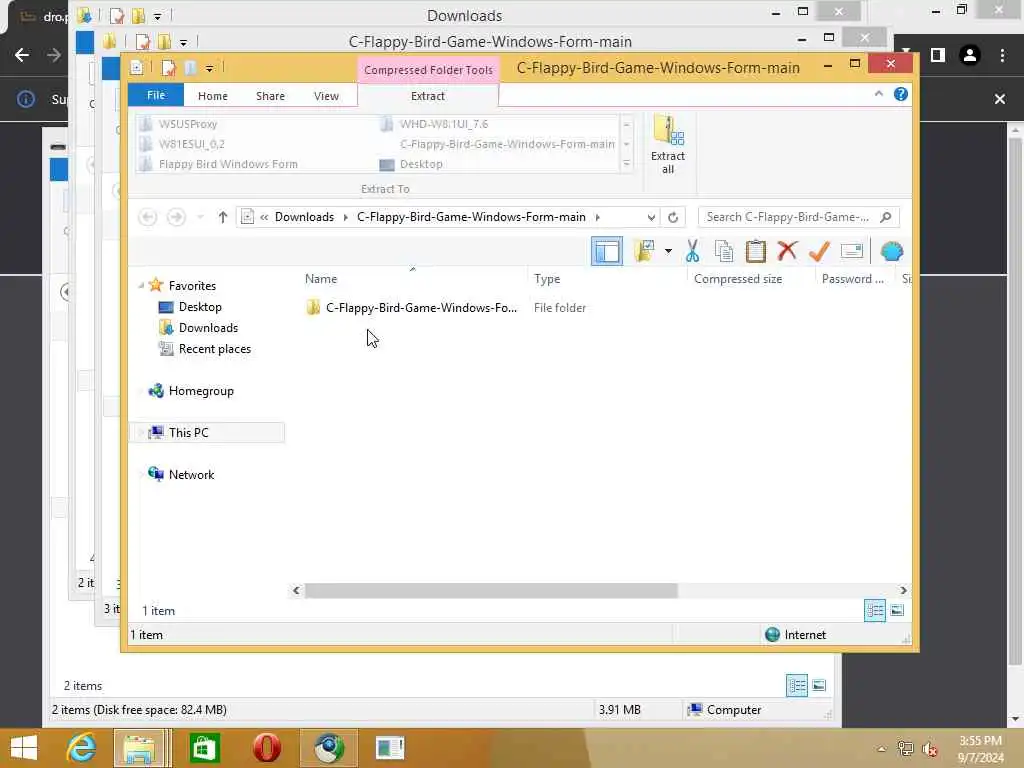Click the Extract To gallery up arrow
Screen dimensions: 1024x768
[626, 124]
